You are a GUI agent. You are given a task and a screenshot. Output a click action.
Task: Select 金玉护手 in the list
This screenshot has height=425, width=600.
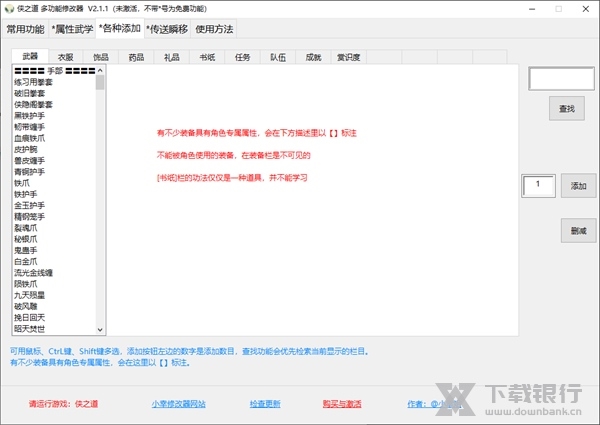point(54,205)
